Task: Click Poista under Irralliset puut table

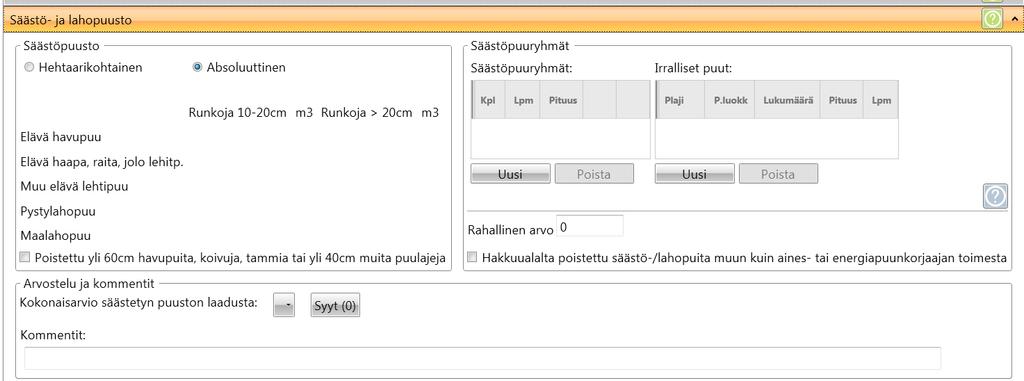Action: 778,174
